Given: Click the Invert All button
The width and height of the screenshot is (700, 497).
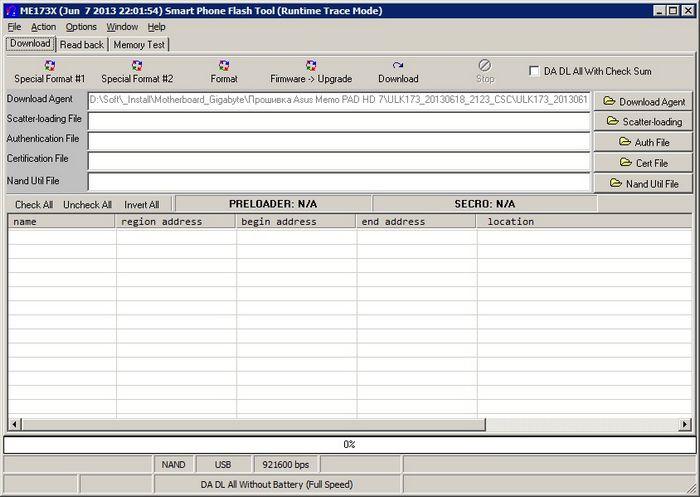Looking at the screenshot, I should tap(141, 204).
